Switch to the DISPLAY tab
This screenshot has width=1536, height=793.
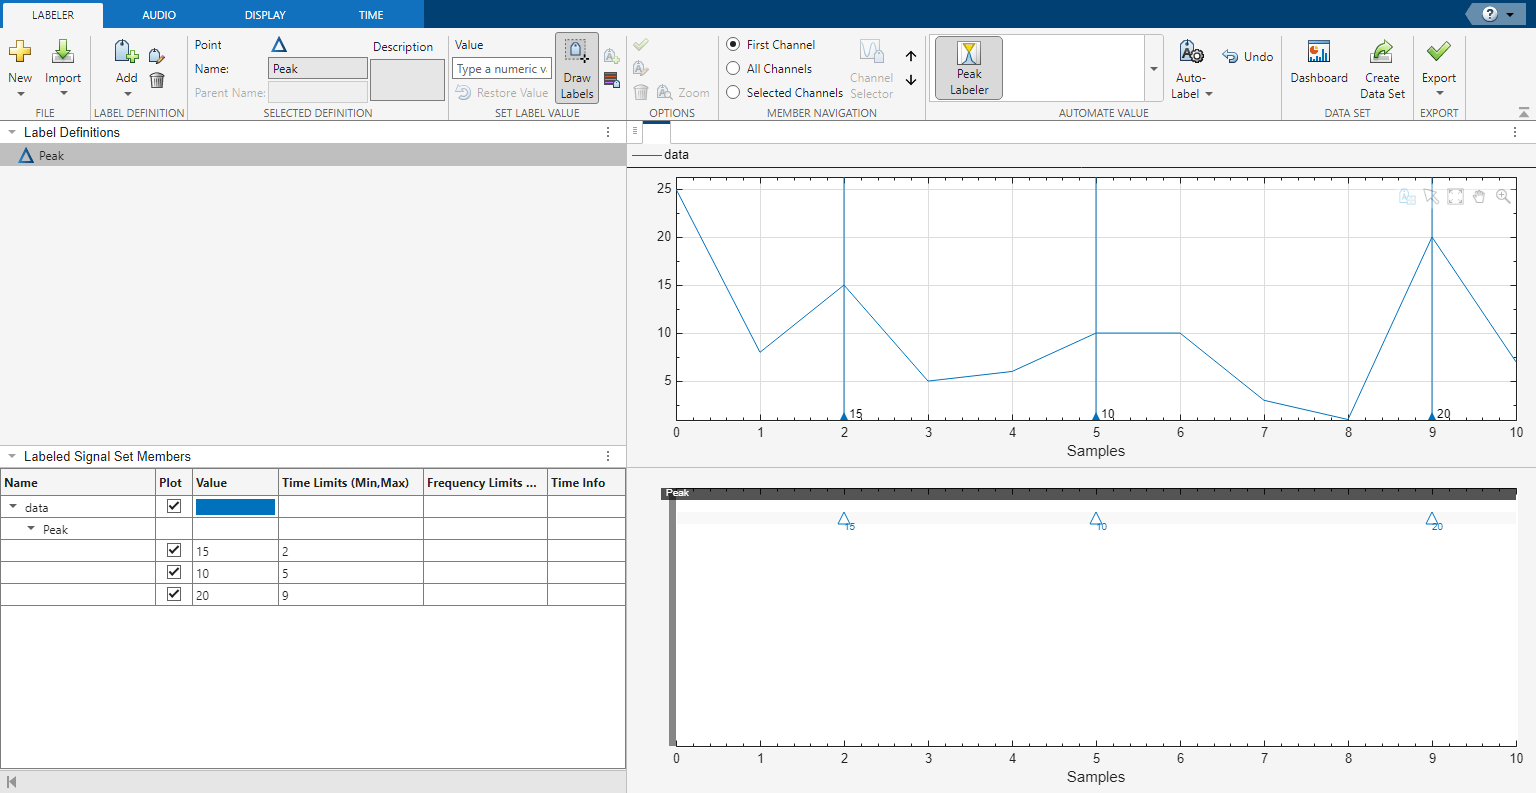pyautogui.click(x=265, y=15)
